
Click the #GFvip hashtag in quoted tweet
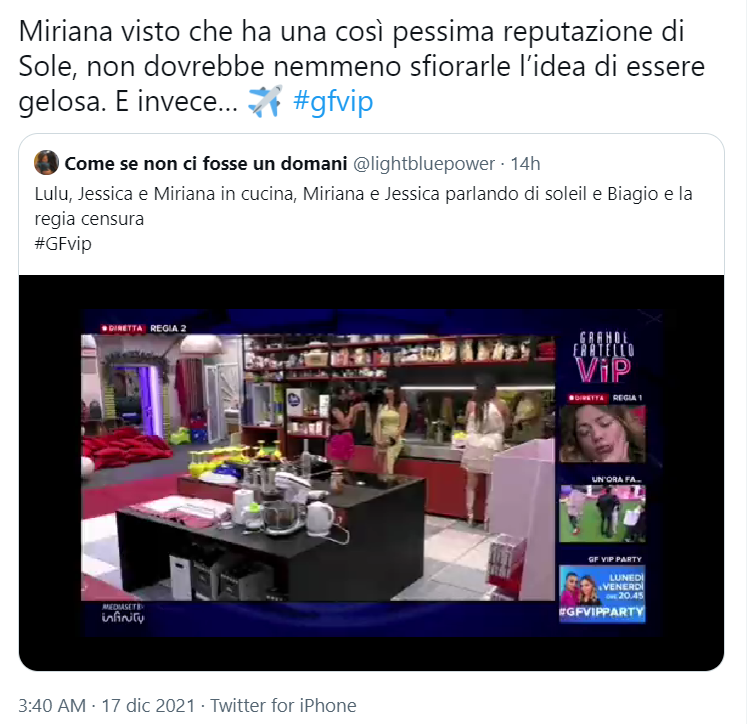coord(63,244)
